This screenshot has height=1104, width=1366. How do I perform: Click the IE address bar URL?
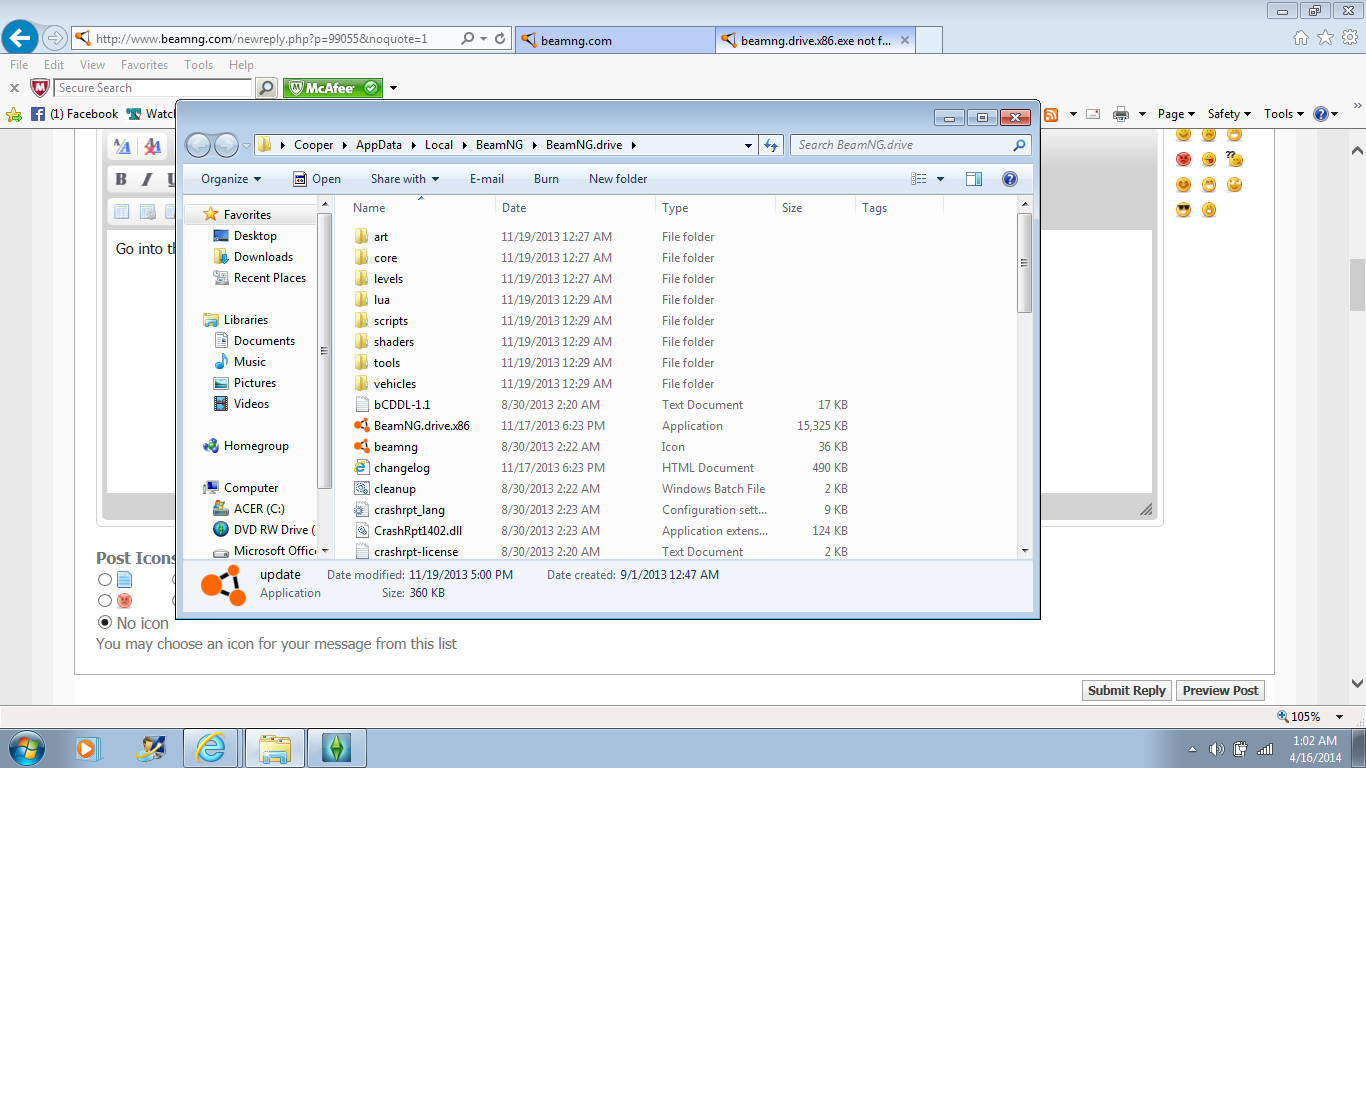pos(261,39)
